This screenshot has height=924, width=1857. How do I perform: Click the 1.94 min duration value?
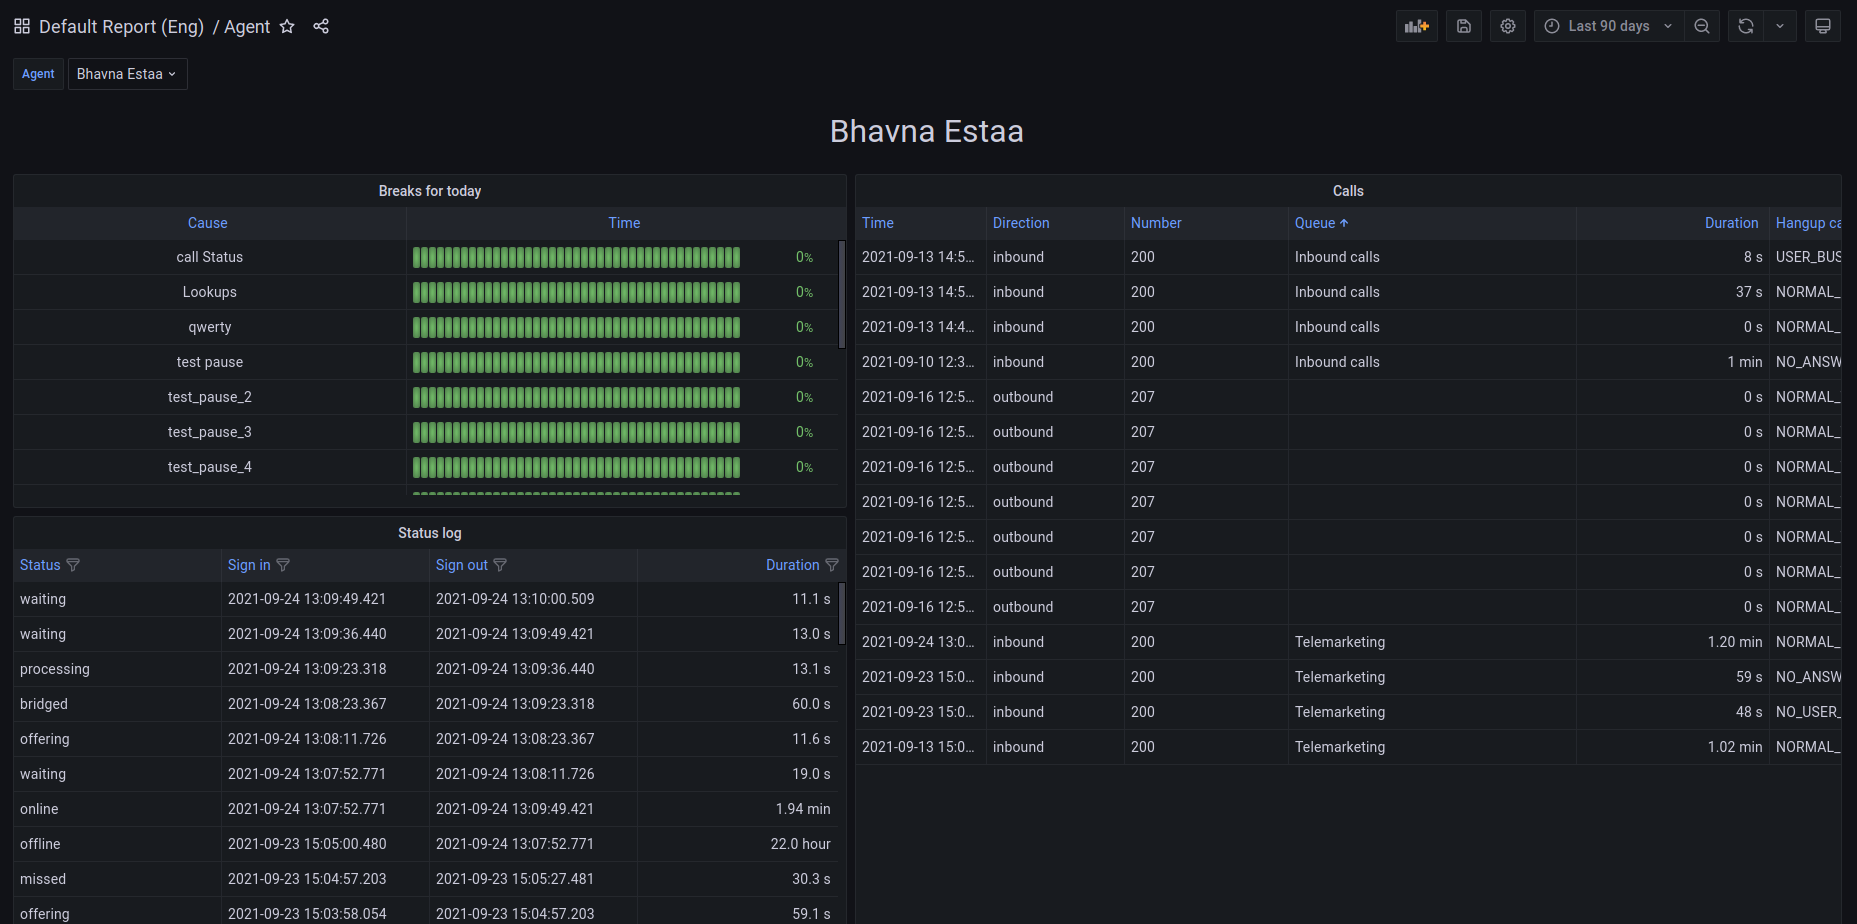tap(803, 809)
